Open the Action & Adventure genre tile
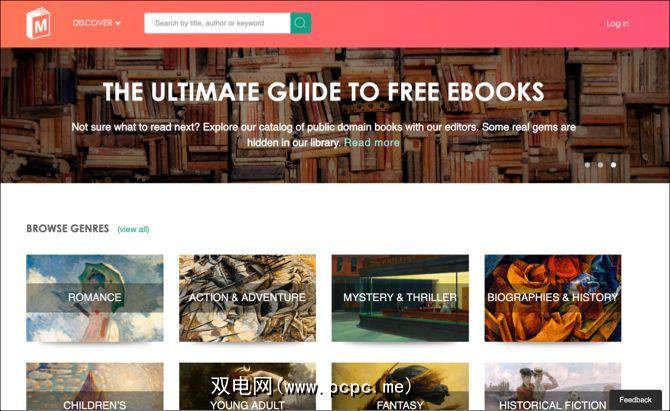The width and height of the screenshot is (670, 411). click(247, 298)
